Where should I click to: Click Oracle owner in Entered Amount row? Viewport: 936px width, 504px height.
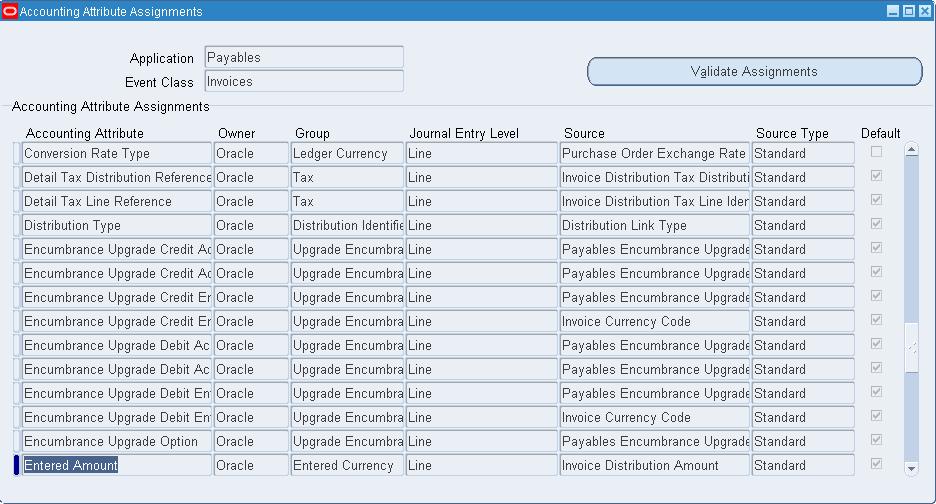click(251, 465)
